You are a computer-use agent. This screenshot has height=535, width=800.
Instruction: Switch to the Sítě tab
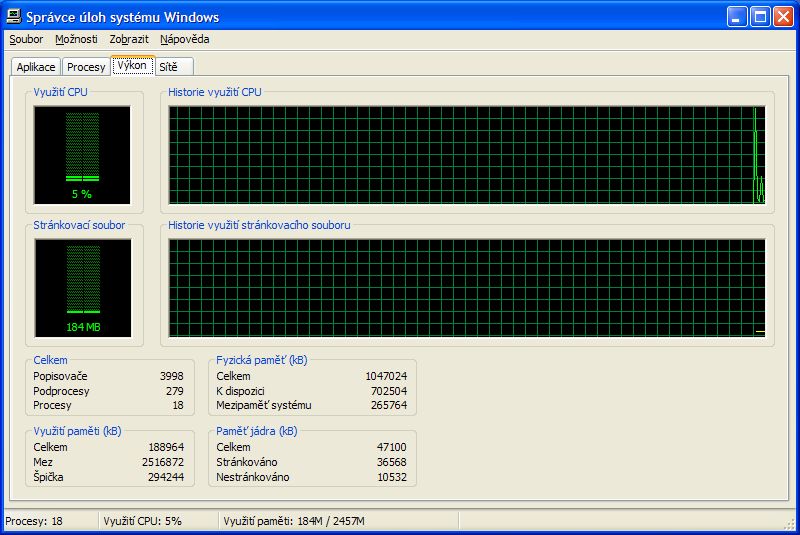pos(174,67)
